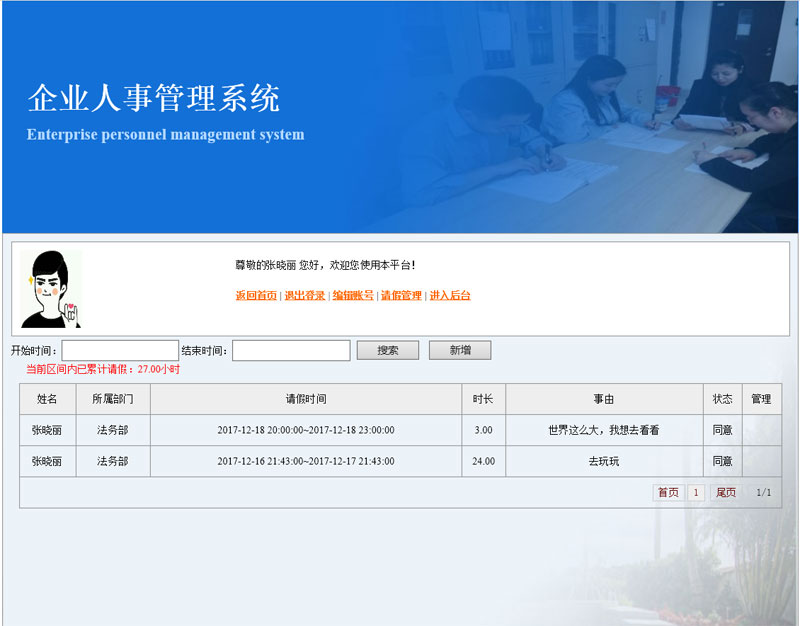The height and width of the screenshot is (626, 800).
Task: Select the 2017-12-16 21:43:00 leave time cell
Action: [x=306, y=461]
